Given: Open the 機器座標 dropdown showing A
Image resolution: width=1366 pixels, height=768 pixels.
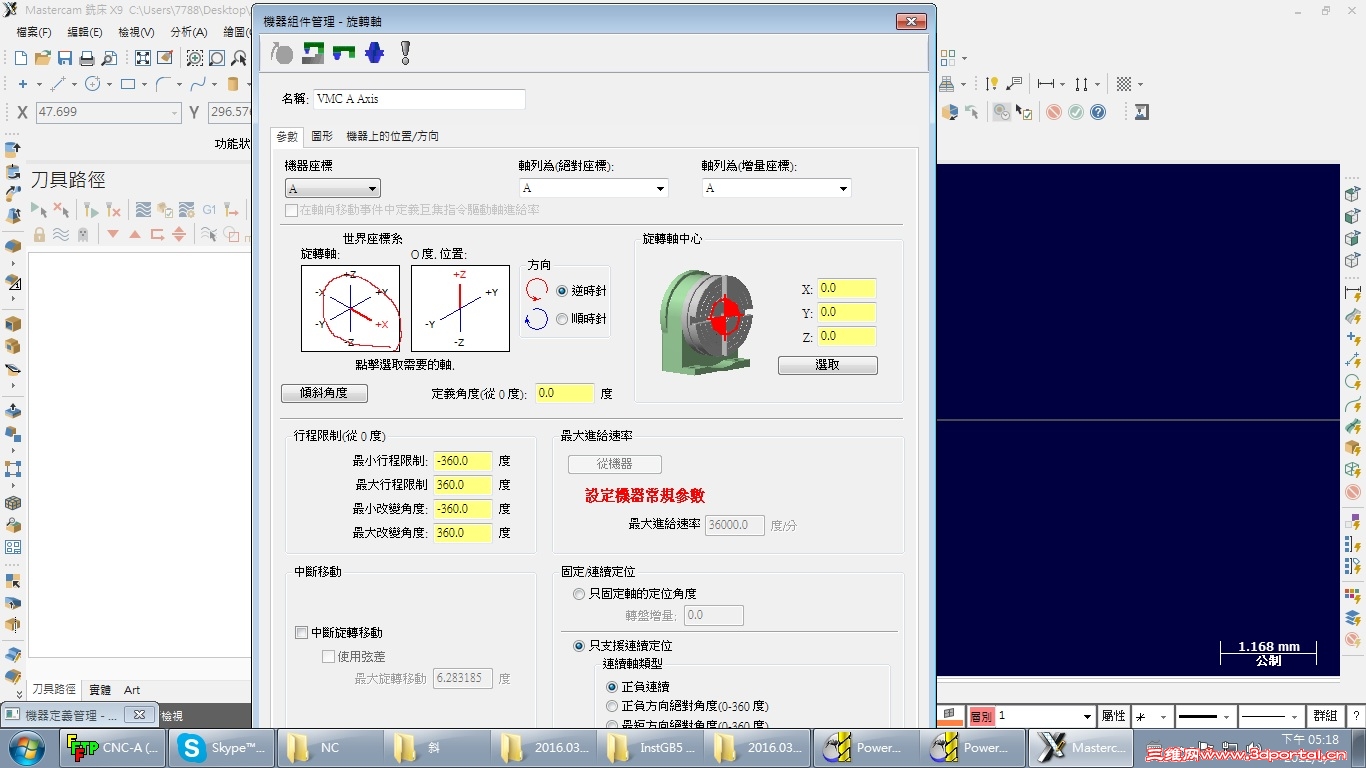Looking at the screenshot, I should pyautogui.click(x=333, y=189).
